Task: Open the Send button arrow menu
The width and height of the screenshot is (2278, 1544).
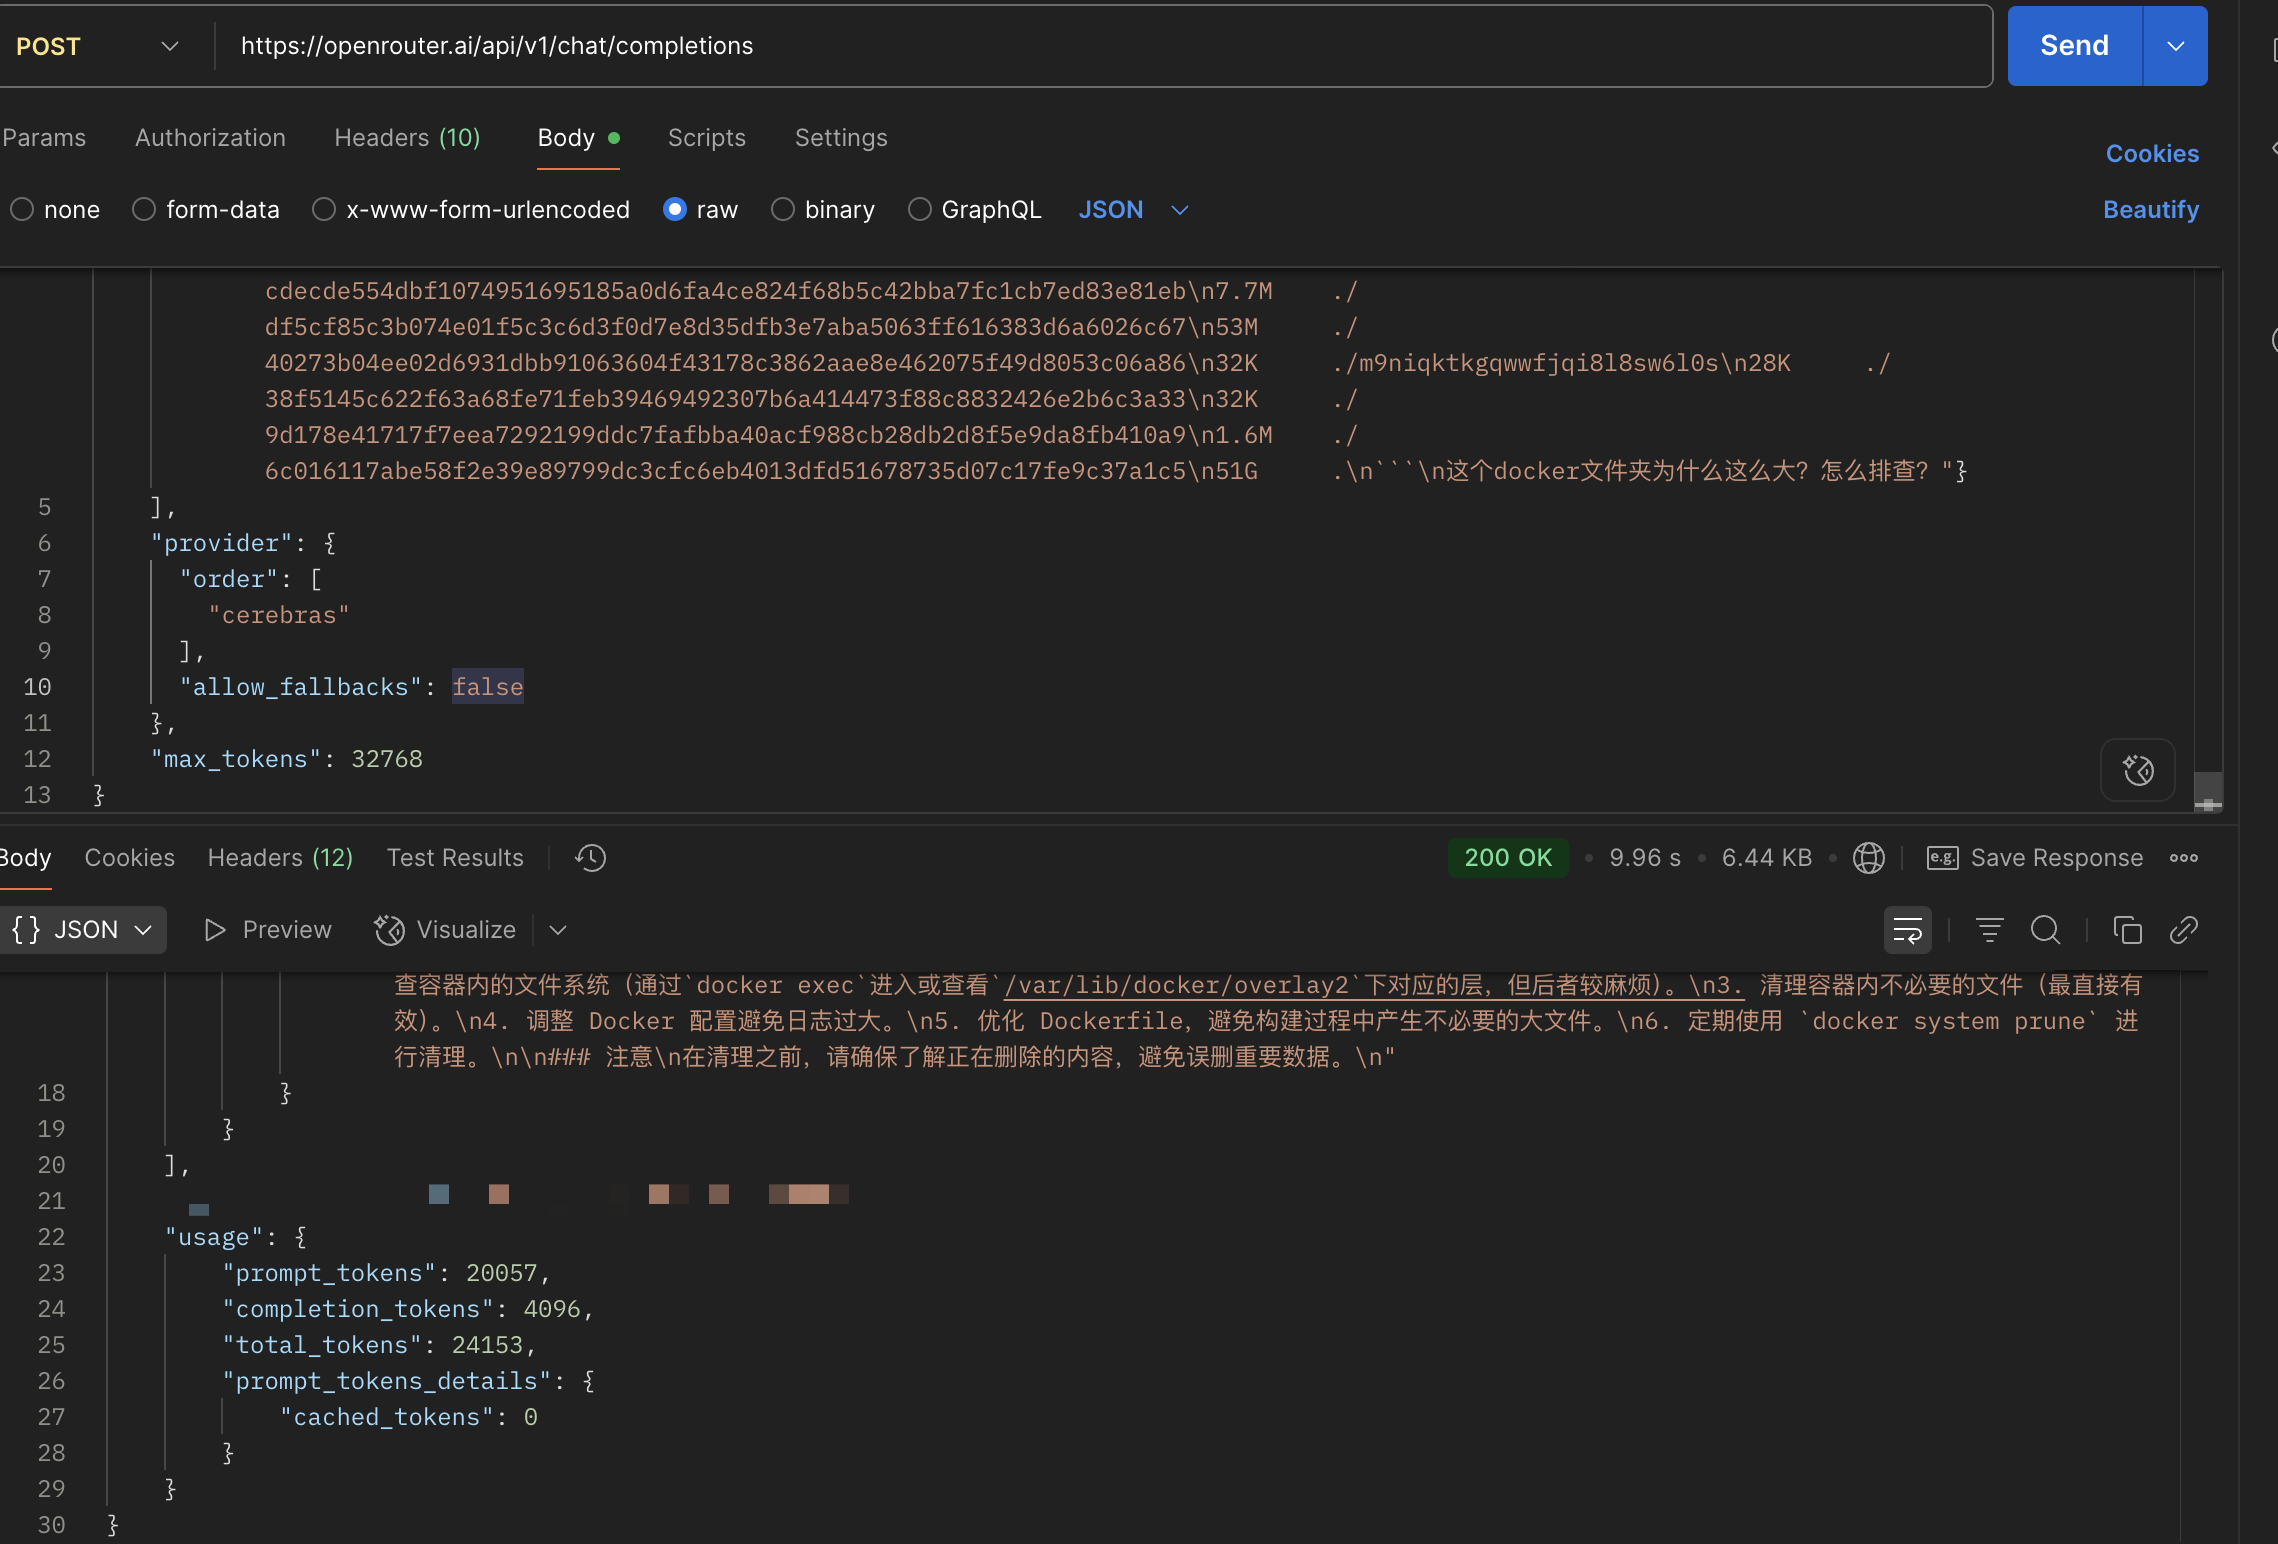Action: coord(2175,46)
